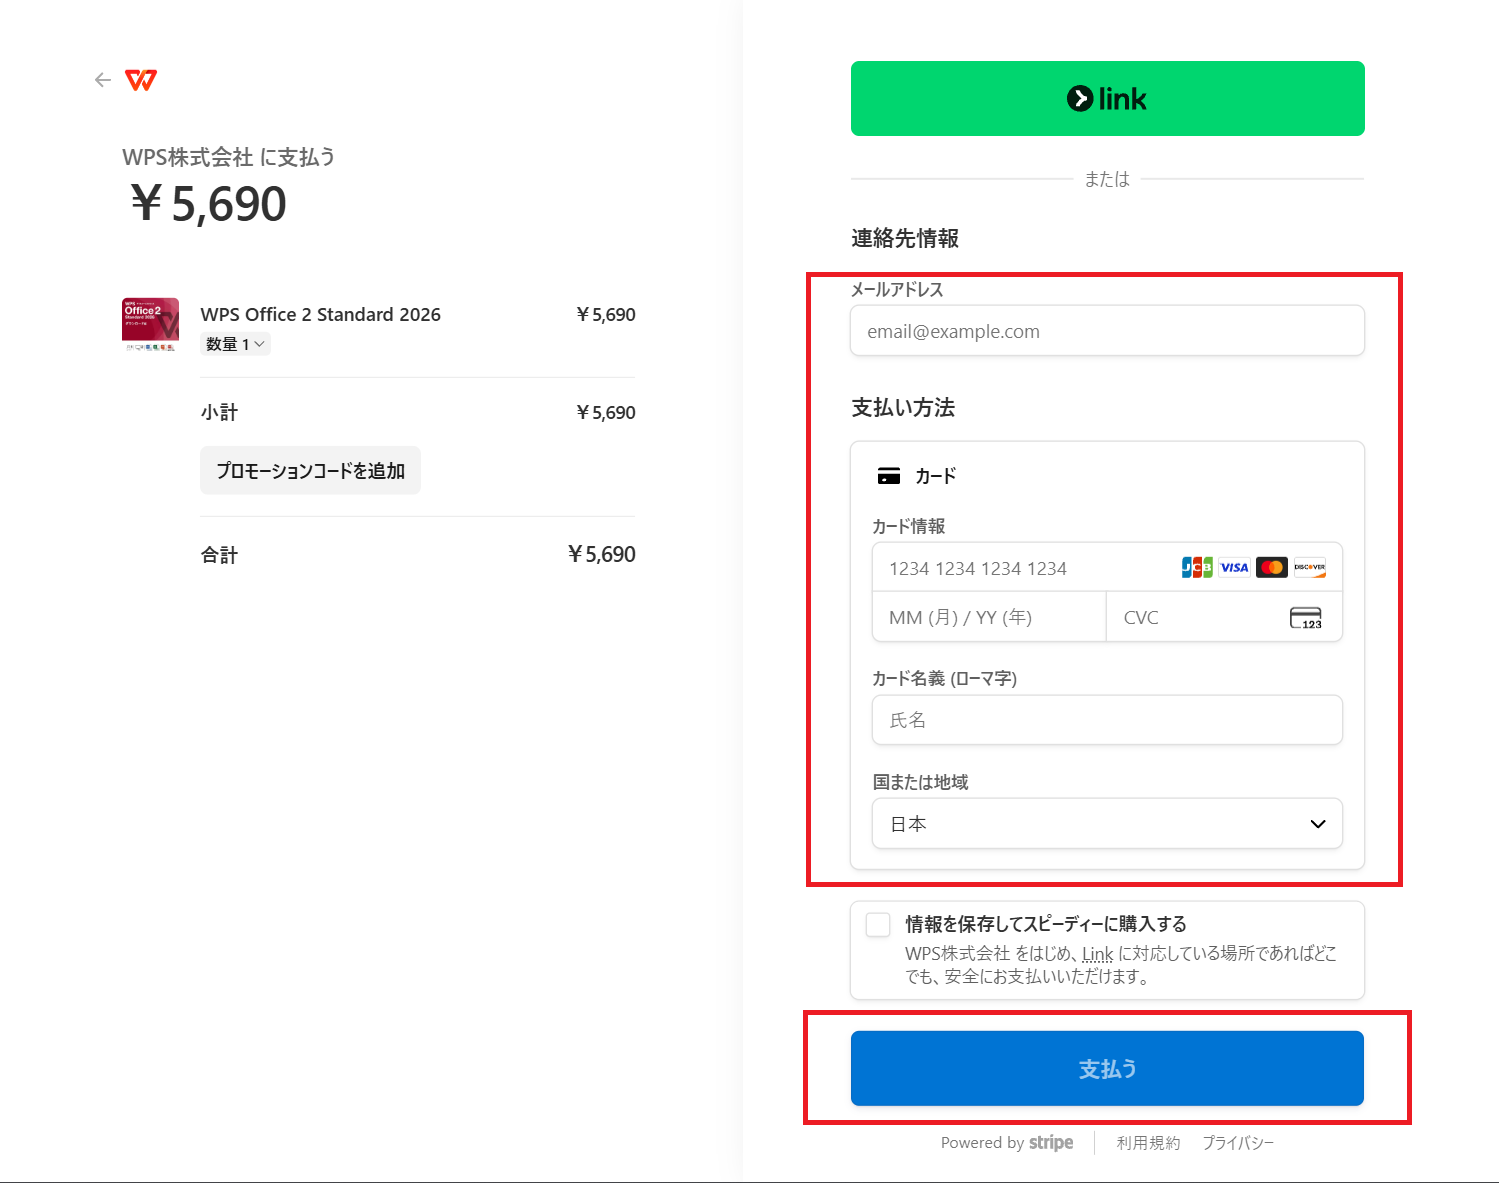Click the card icon beside カード
Viewport: 1499px width, 1183px height.
pos(888,476)
